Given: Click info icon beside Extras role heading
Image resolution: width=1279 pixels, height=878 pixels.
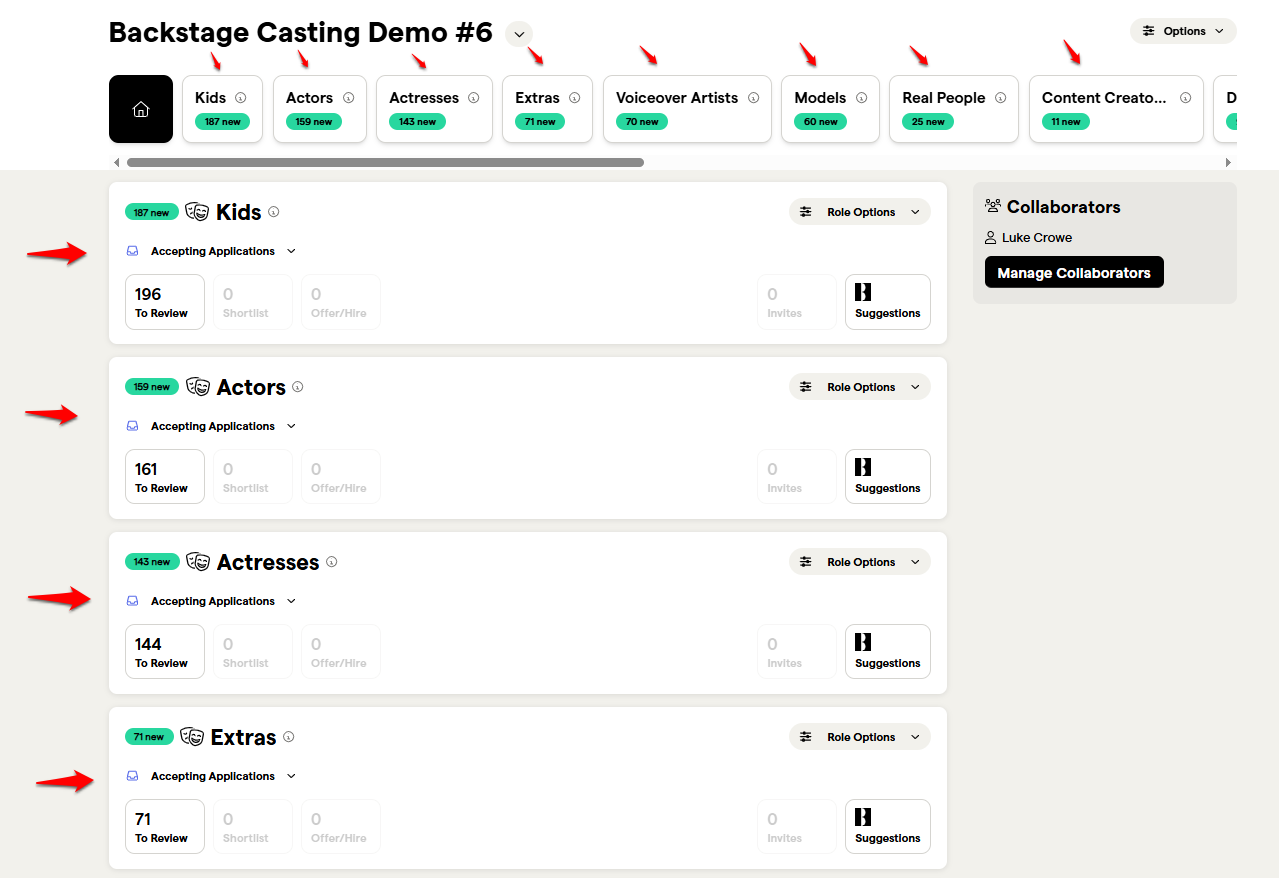Looking at the screenshot, I should tap(288, 737).
